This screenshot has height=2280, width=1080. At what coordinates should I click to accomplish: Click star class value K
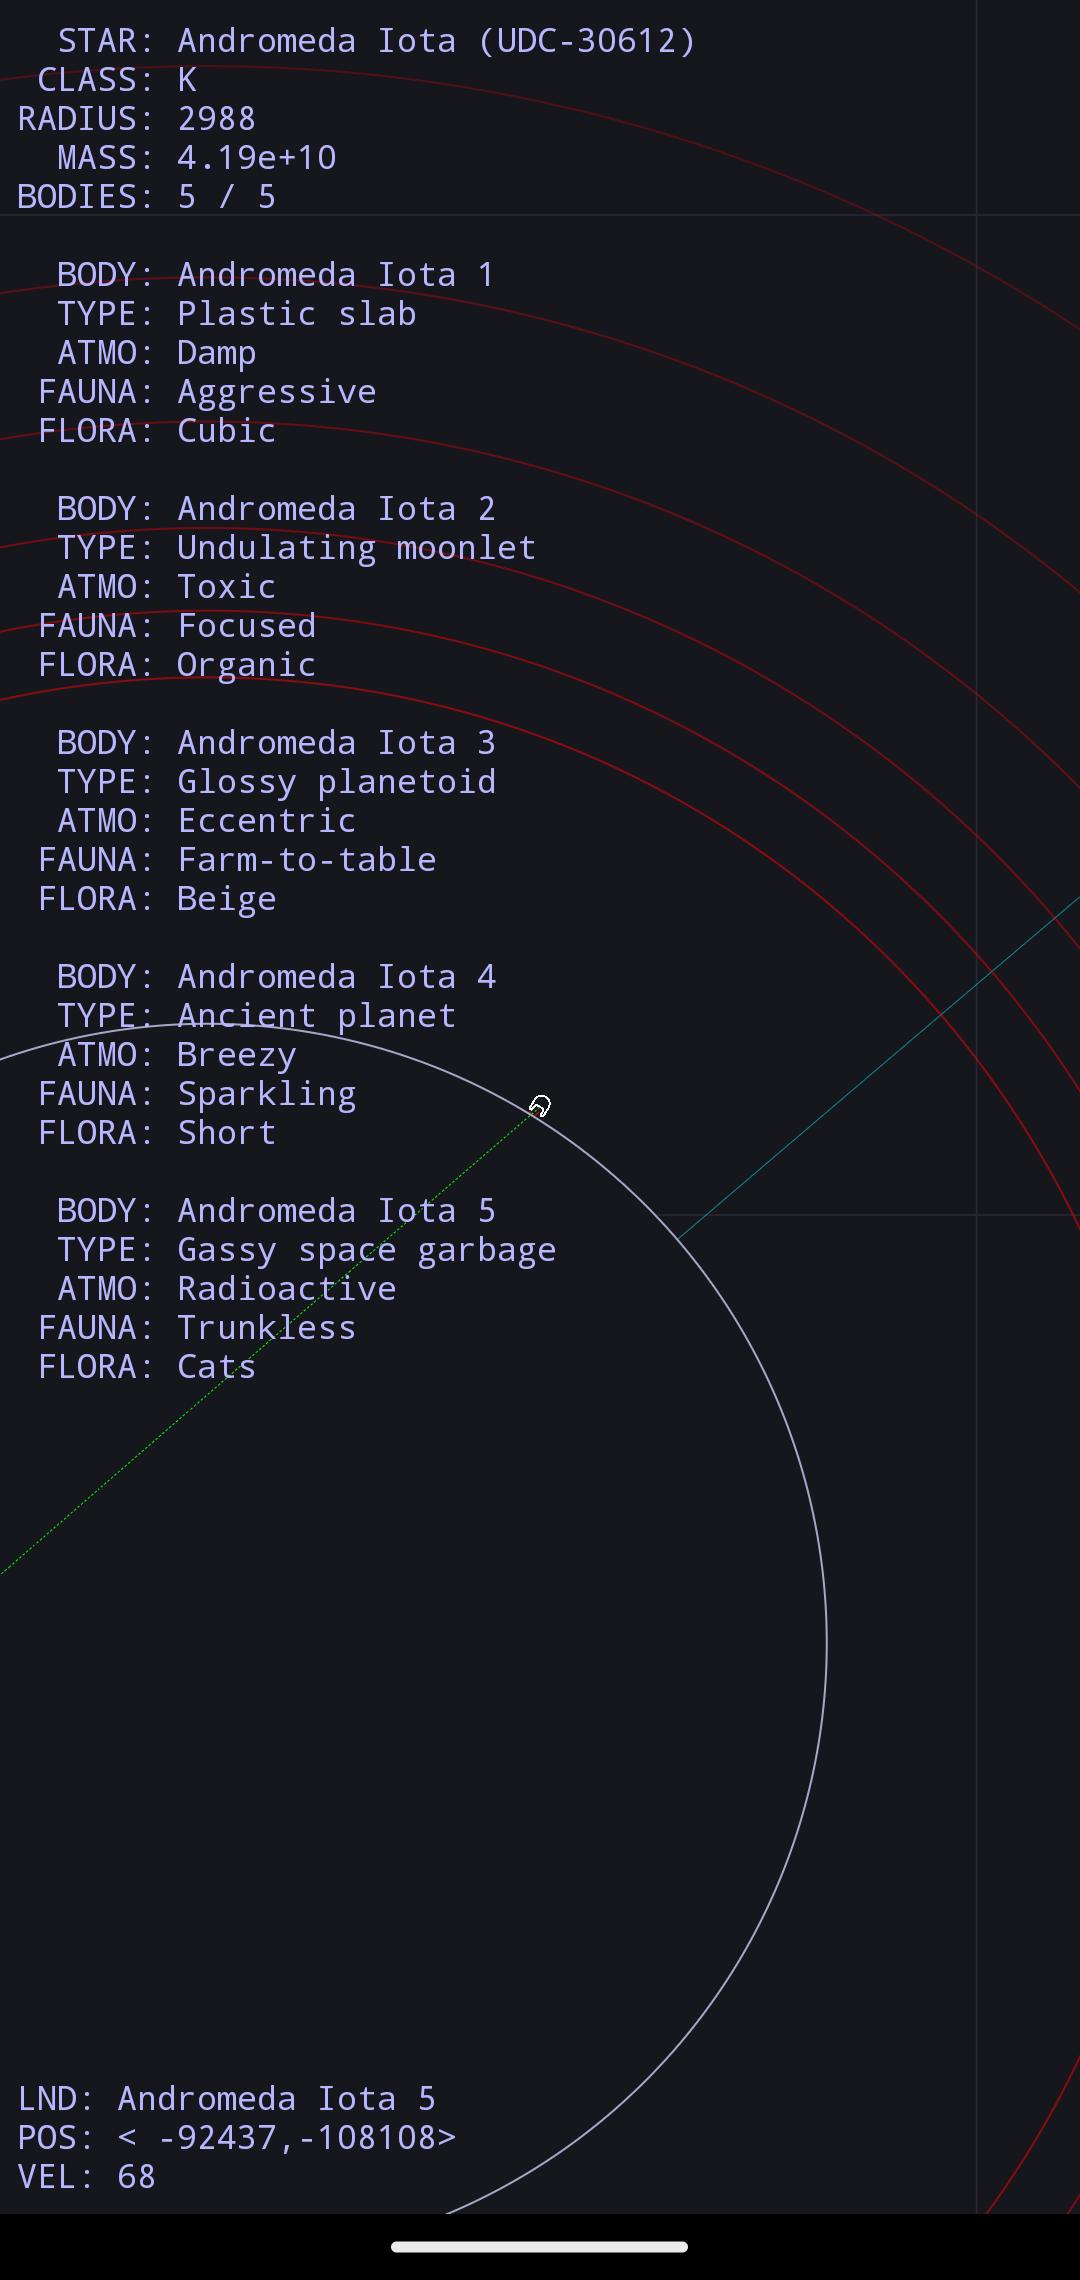(x=187, y=80)
